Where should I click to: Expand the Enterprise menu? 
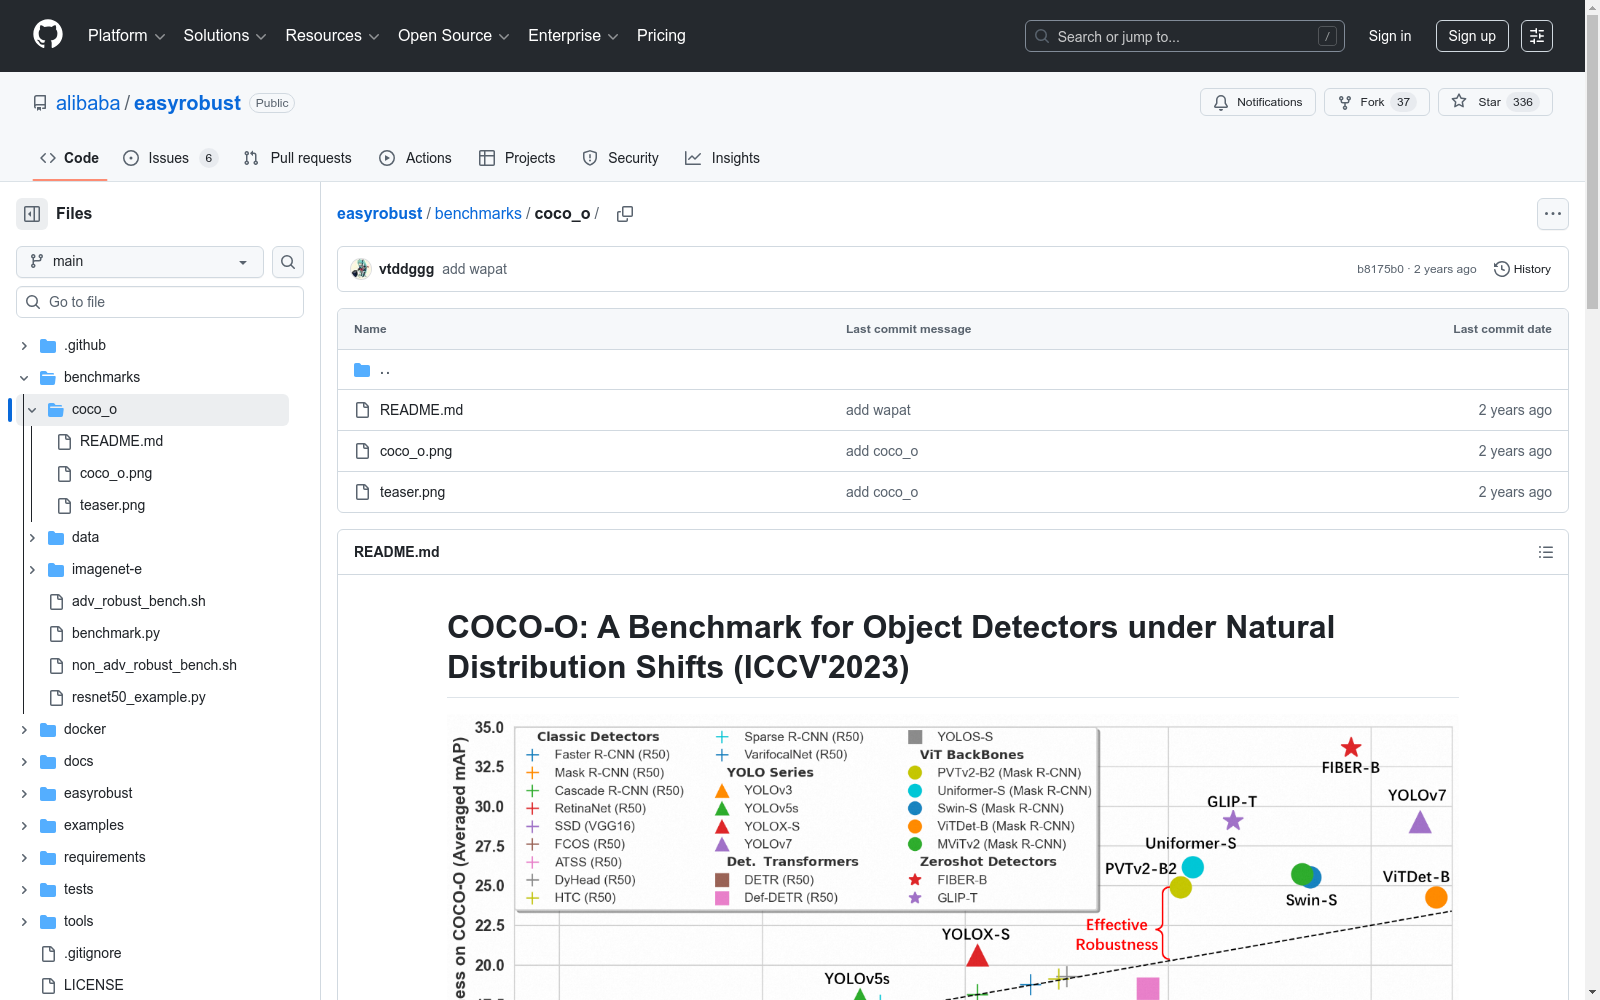coord(573,36)
